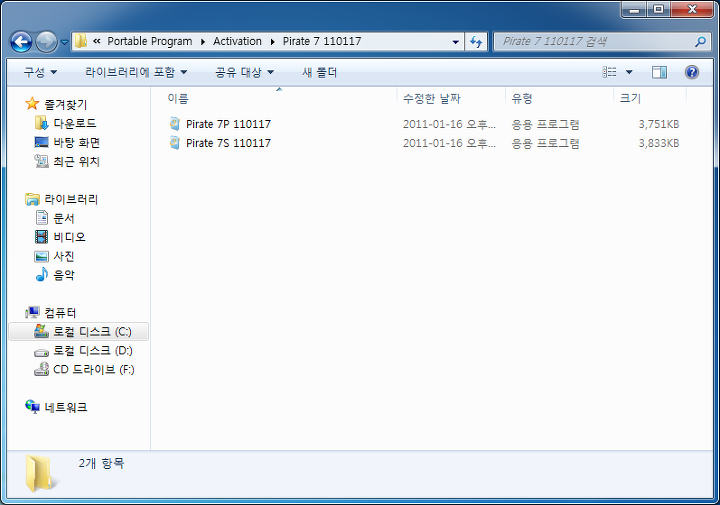Viewport: 720px width, 505px height.
Task: Open the 문서 library
Action: tap(64, 218)
